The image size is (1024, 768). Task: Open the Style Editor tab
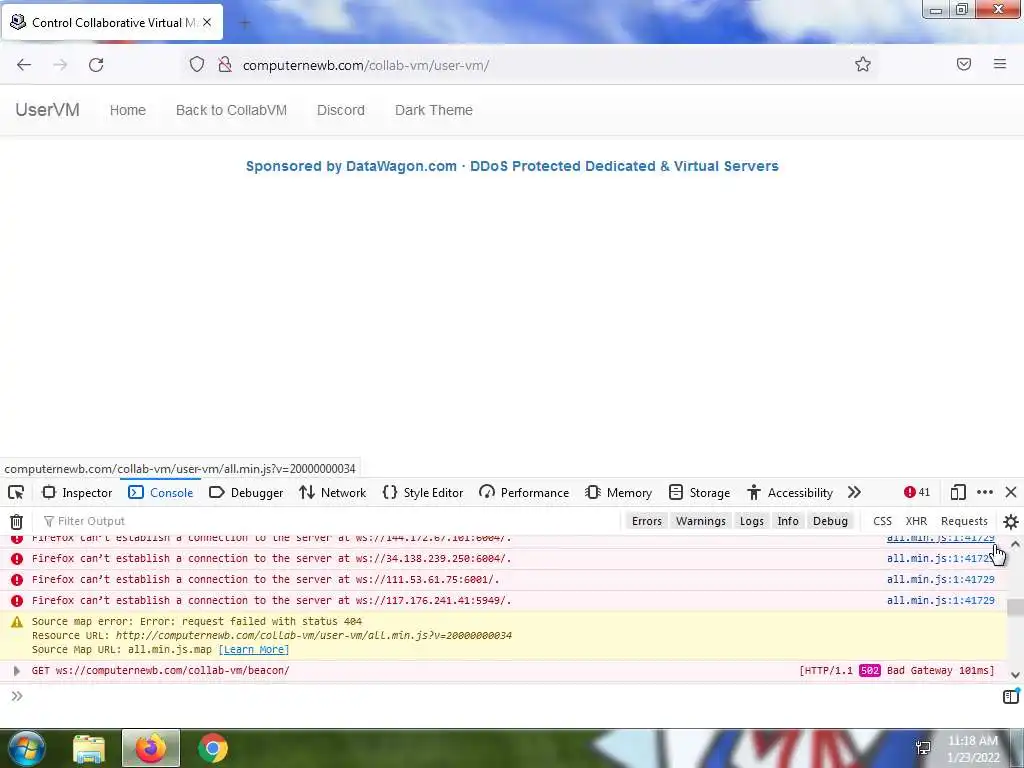tap(423, 492)
